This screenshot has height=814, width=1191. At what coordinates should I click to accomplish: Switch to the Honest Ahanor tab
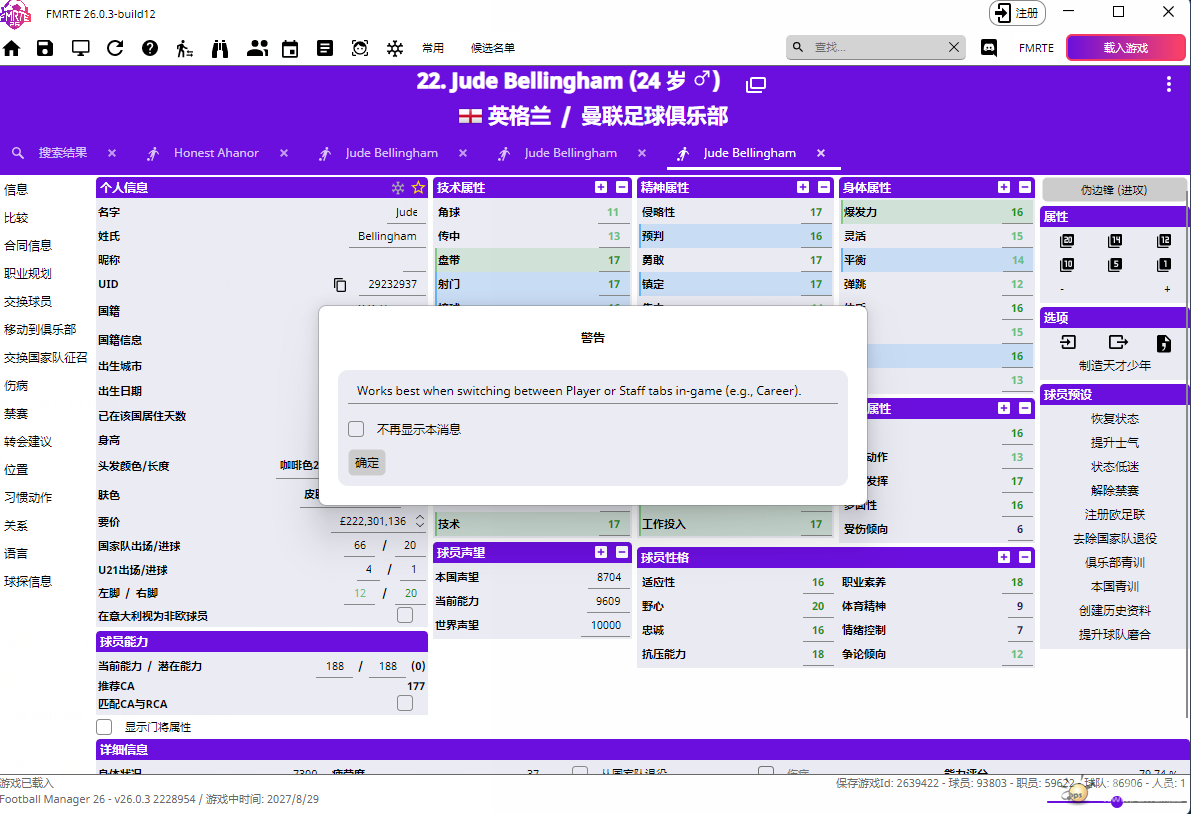pyautogui.click(x=216, y=153)
